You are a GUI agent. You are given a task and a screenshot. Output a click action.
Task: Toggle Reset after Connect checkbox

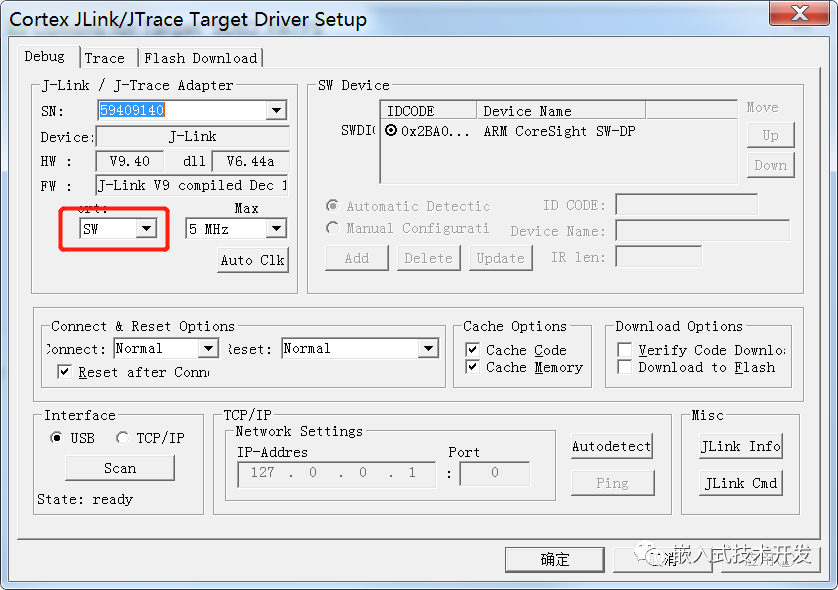pyautogui.click(x=64, y=371)
